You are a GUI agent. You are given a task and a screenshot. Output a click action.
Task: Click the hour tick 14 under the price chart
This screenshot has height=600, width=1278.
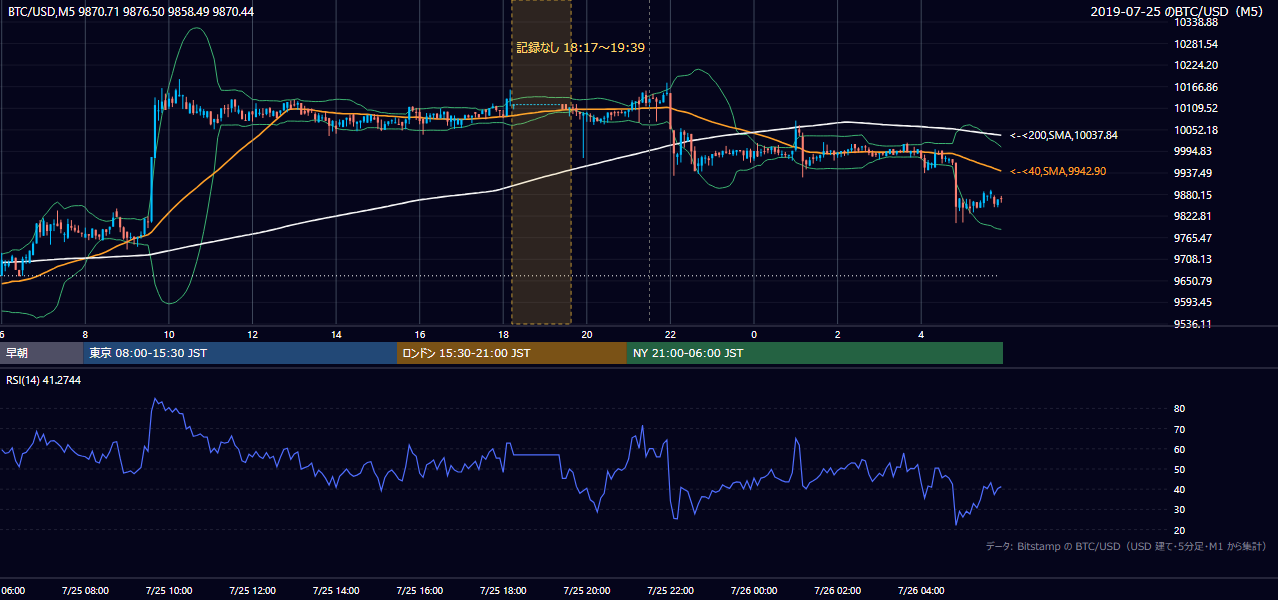(x=336, y=335)
